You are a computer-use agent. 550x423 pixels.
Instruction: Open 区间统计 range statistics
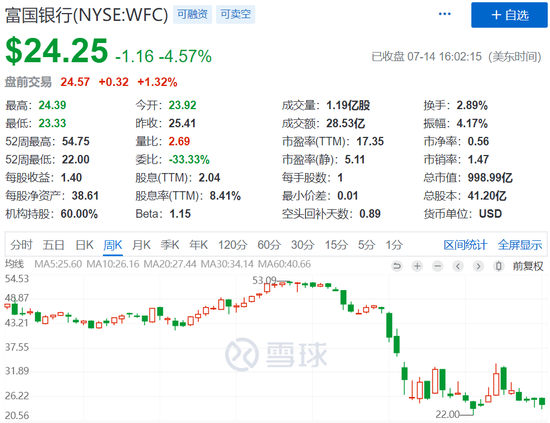point(465,245)
